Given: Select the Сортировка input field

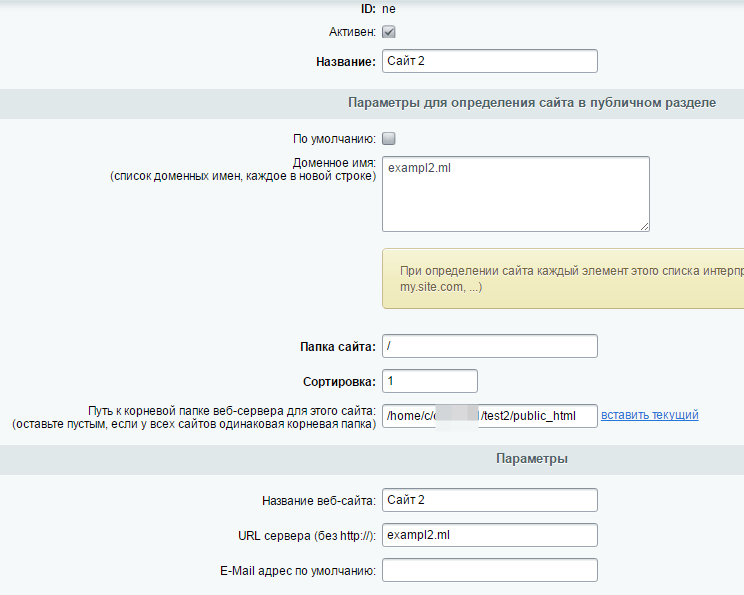Looking at the screenshot, I should click(x=429, y=381).
